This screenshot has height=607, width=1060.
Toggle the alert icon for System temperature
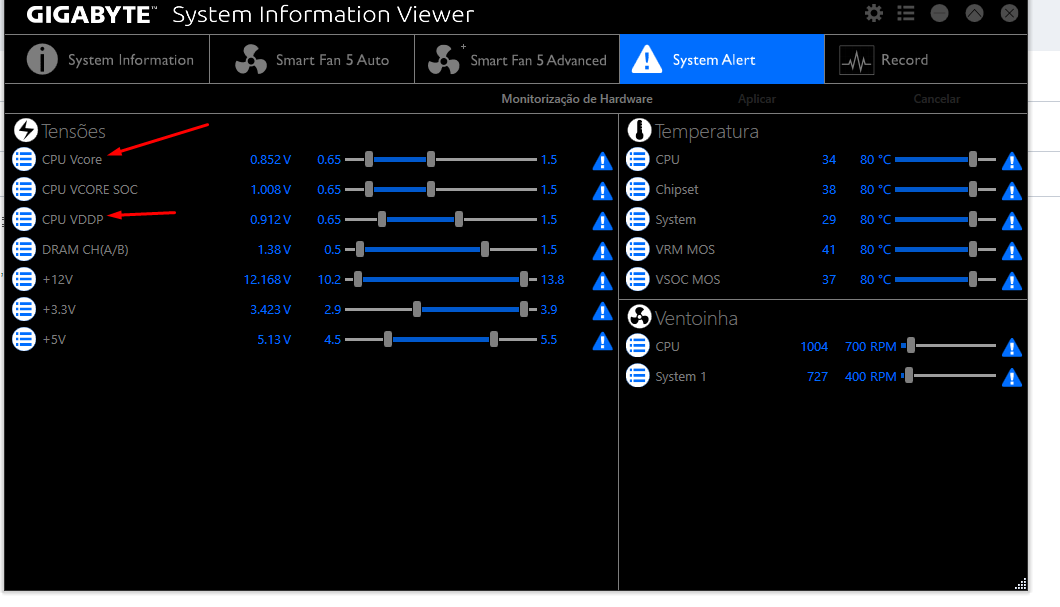[x=1011, y=220]
